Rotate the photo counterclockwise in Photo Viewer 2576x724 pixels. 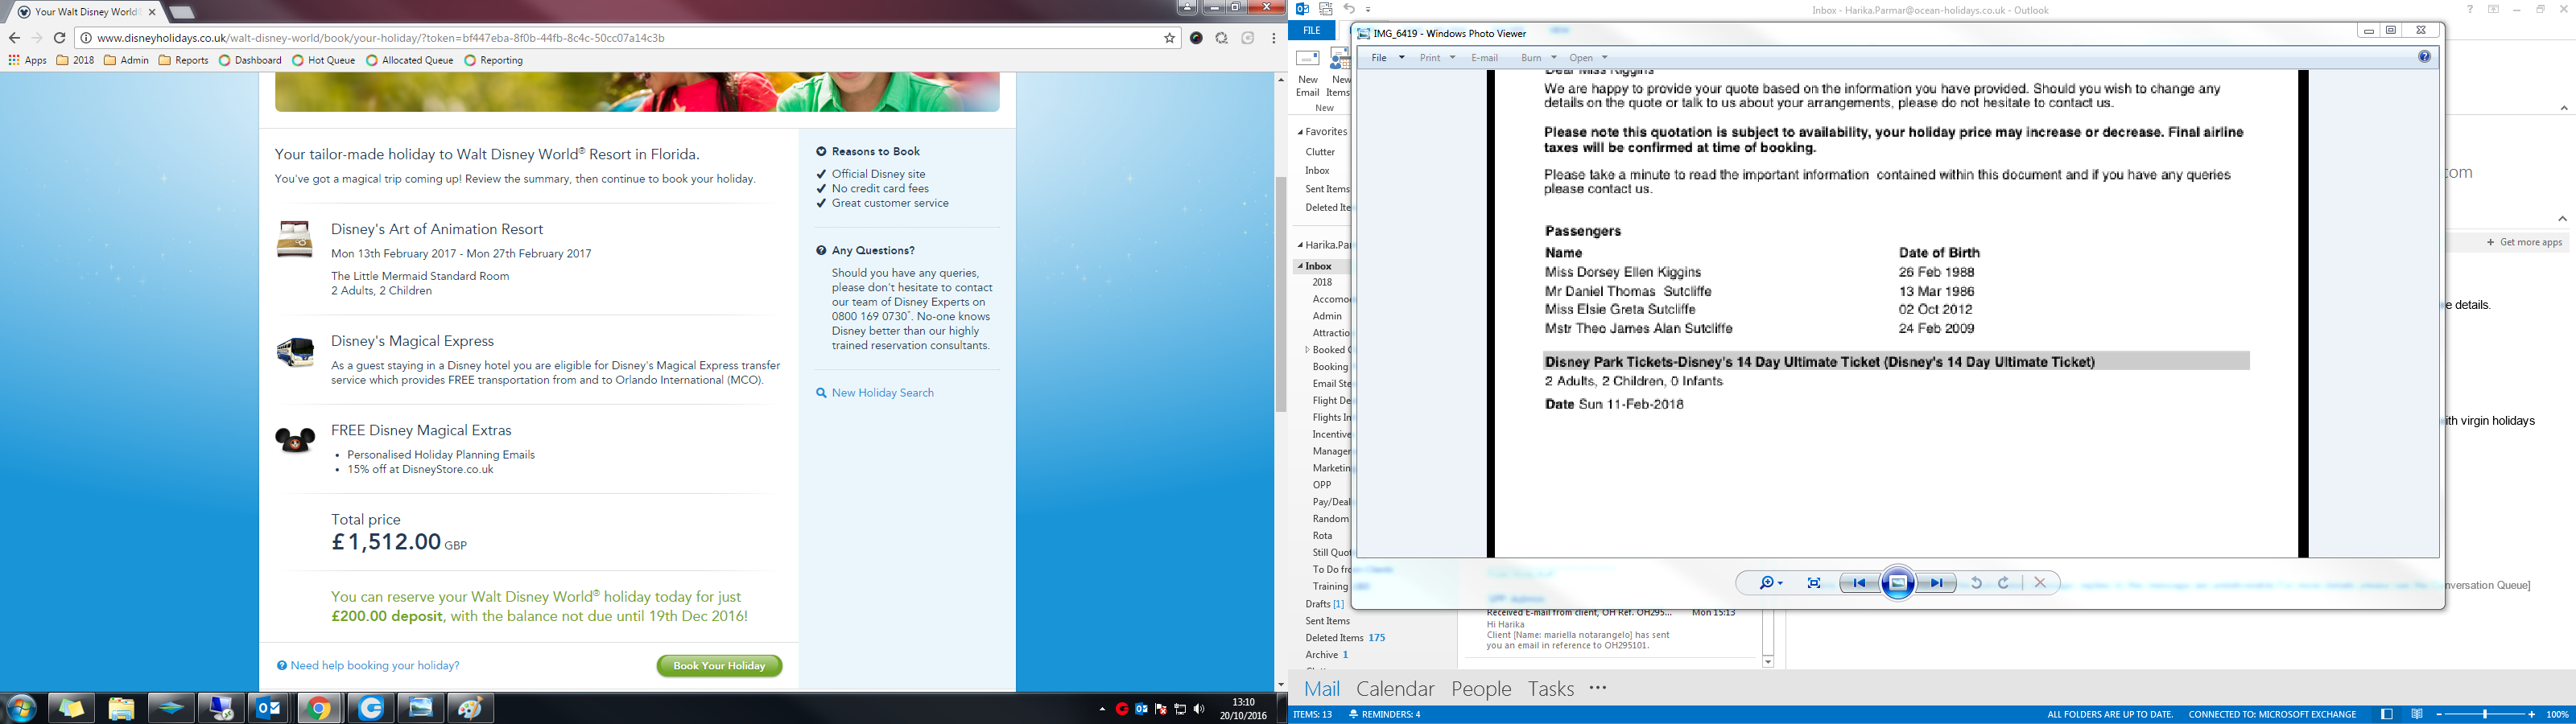click(1976, 583)
